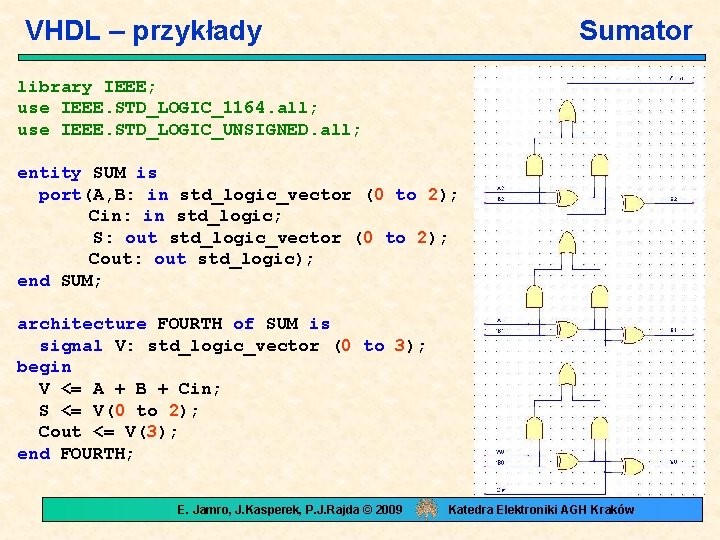Click the line "architecture FOURTH of SUM is"
The height and width of the screenshot is (540, 720).
pos(174,324)
